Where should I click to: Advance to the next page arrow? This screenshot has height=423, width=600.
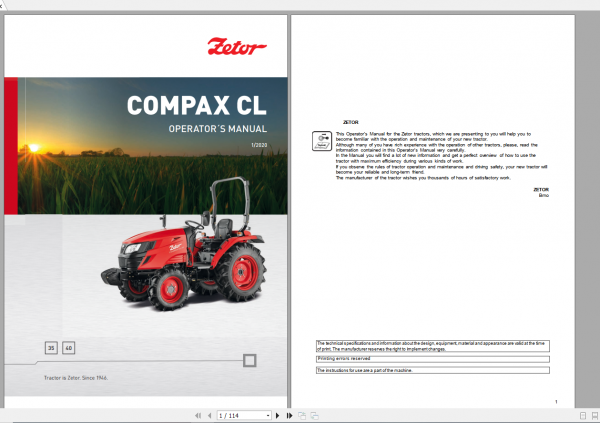(x=278, y=415)
